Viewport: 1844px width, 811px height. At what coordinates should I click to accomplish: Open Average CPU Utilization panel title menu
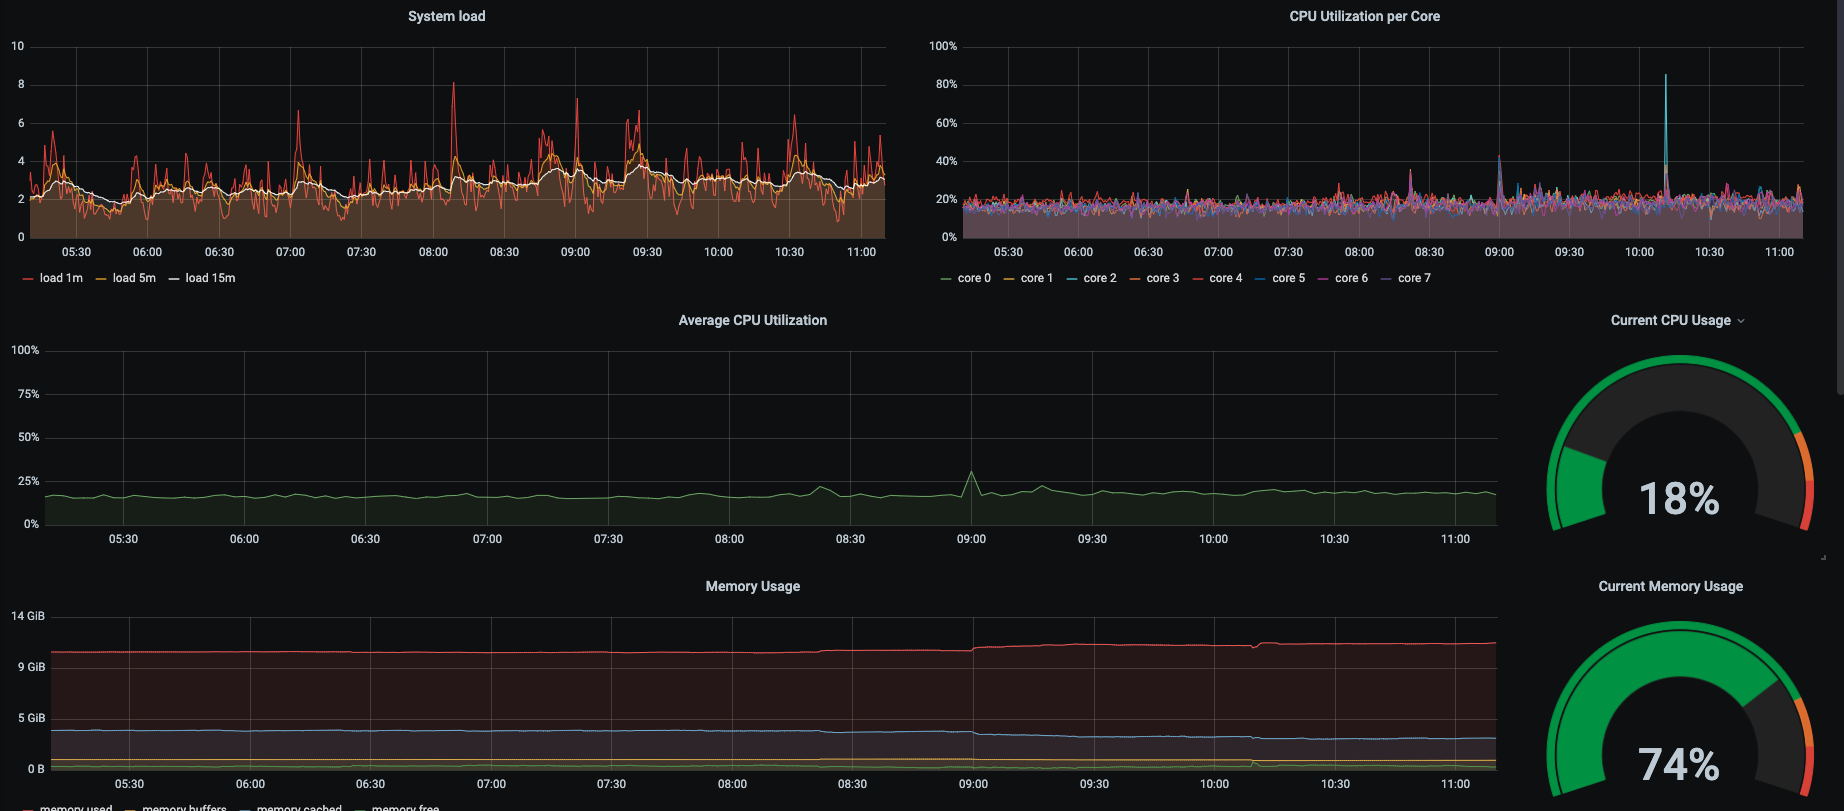(752, 320)
